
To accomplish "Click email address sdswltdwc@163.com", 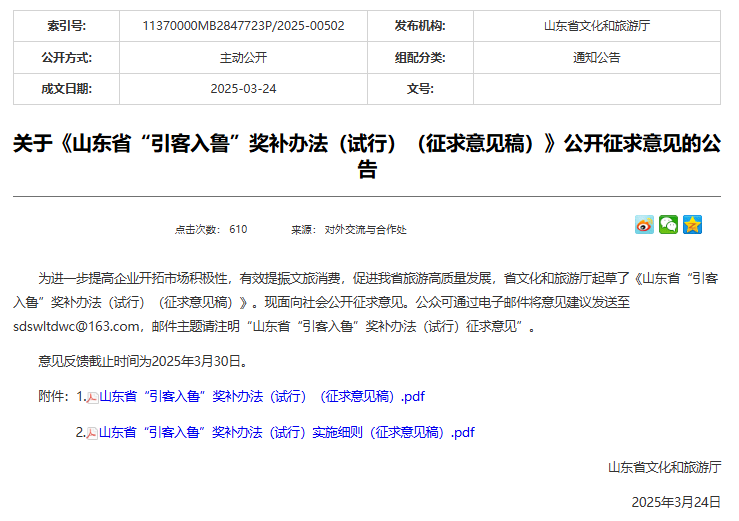I will [x=76, y=326].
